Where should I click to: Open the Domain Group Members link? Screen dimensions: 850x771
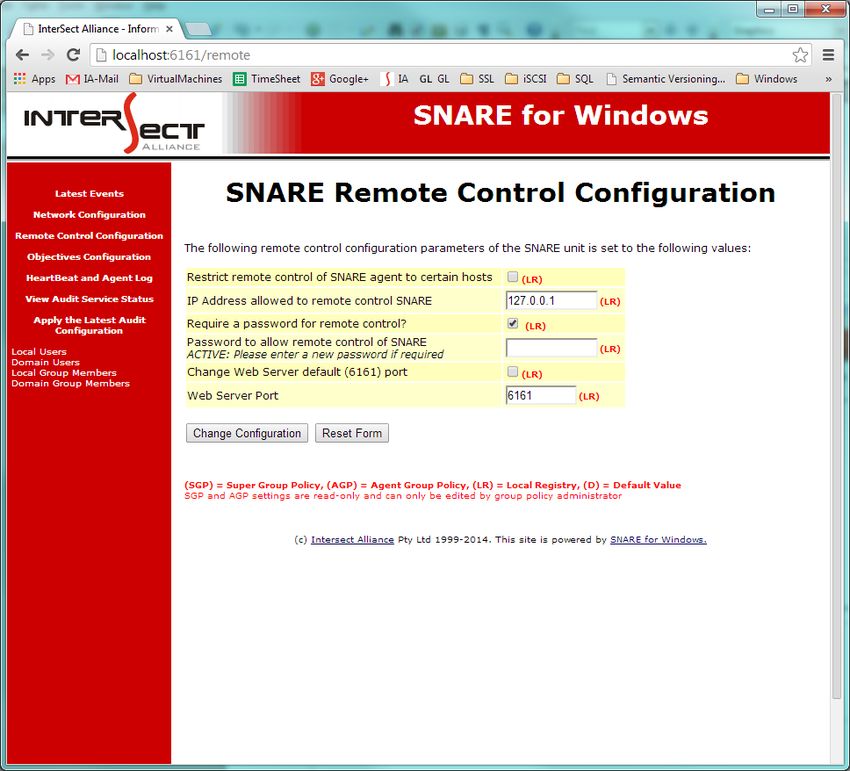pyautogui.click(x=70, y=383)
